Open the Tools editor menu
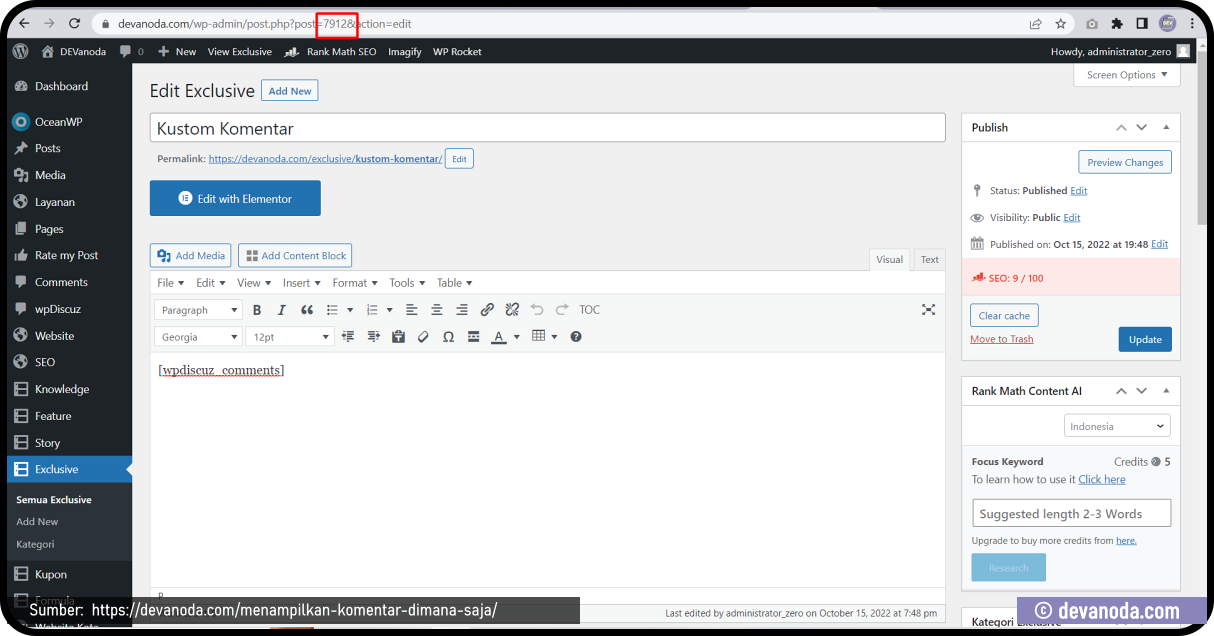The image size is (1214, 636). (407, 283)
